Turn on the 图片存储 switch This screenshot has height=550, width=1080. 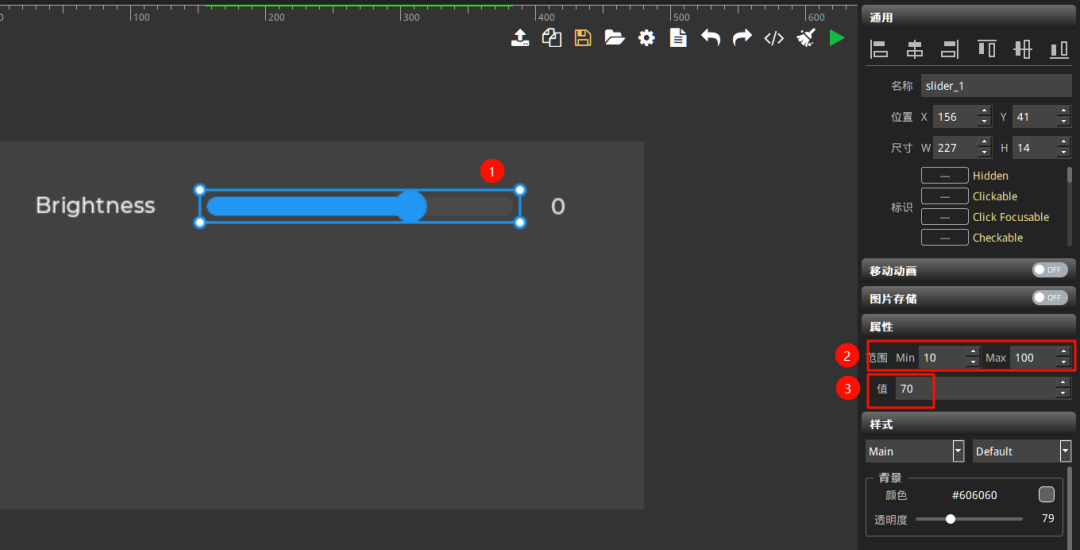(1050, 298)
